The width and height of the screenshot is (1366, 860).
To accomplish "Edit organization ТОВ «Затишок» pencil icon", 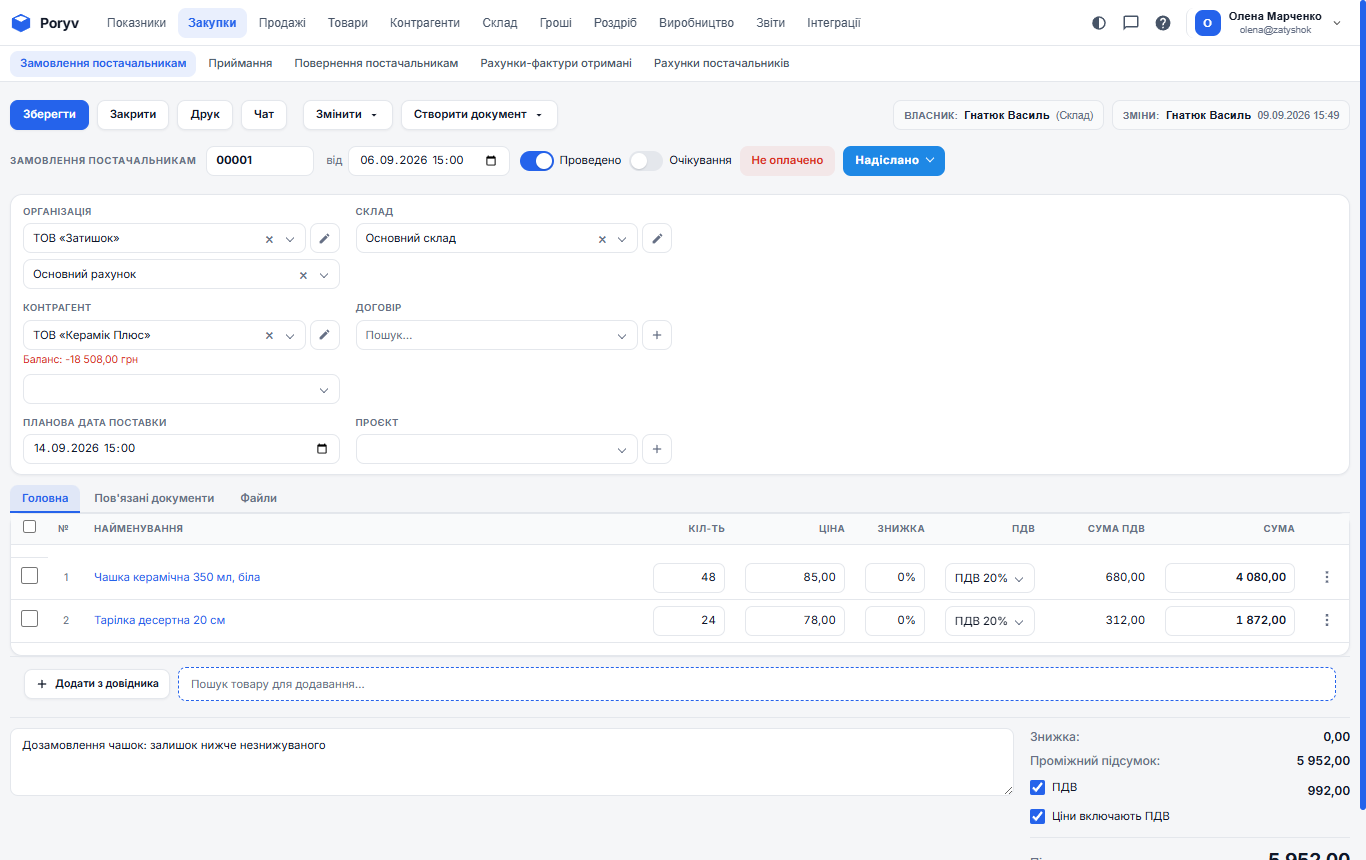I will point(324,239).
